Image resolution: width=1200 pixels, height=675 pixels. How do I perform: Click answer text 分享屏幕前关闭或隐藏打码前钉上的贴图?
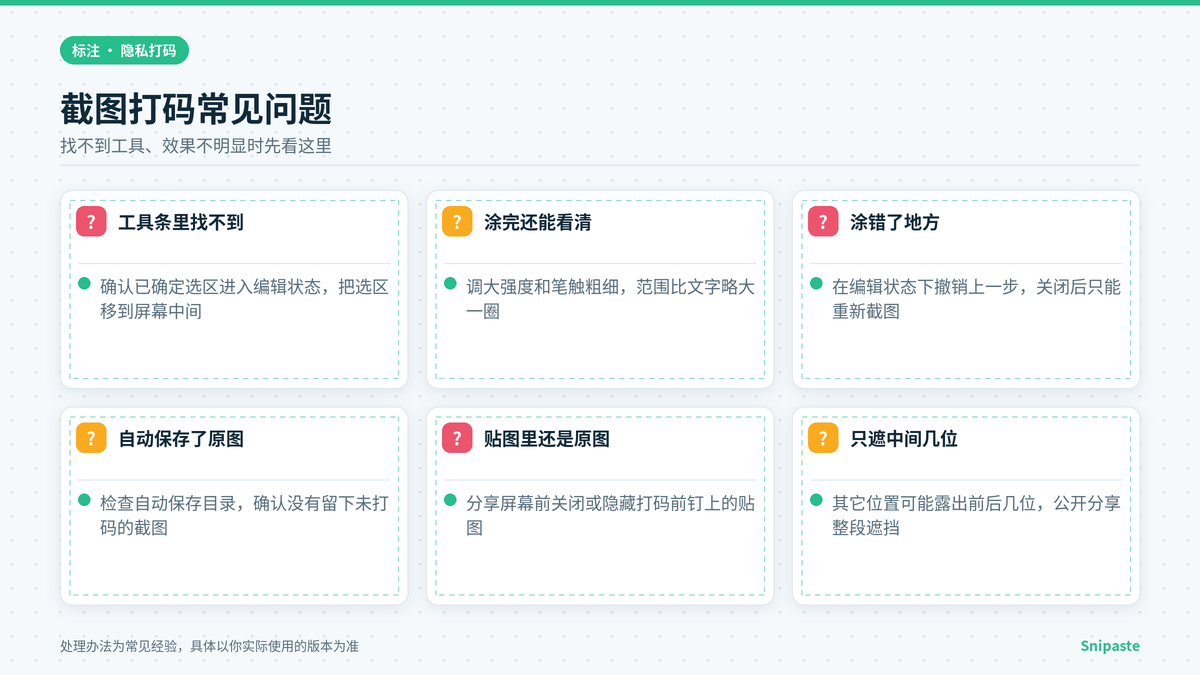click(x=610, y=515)
